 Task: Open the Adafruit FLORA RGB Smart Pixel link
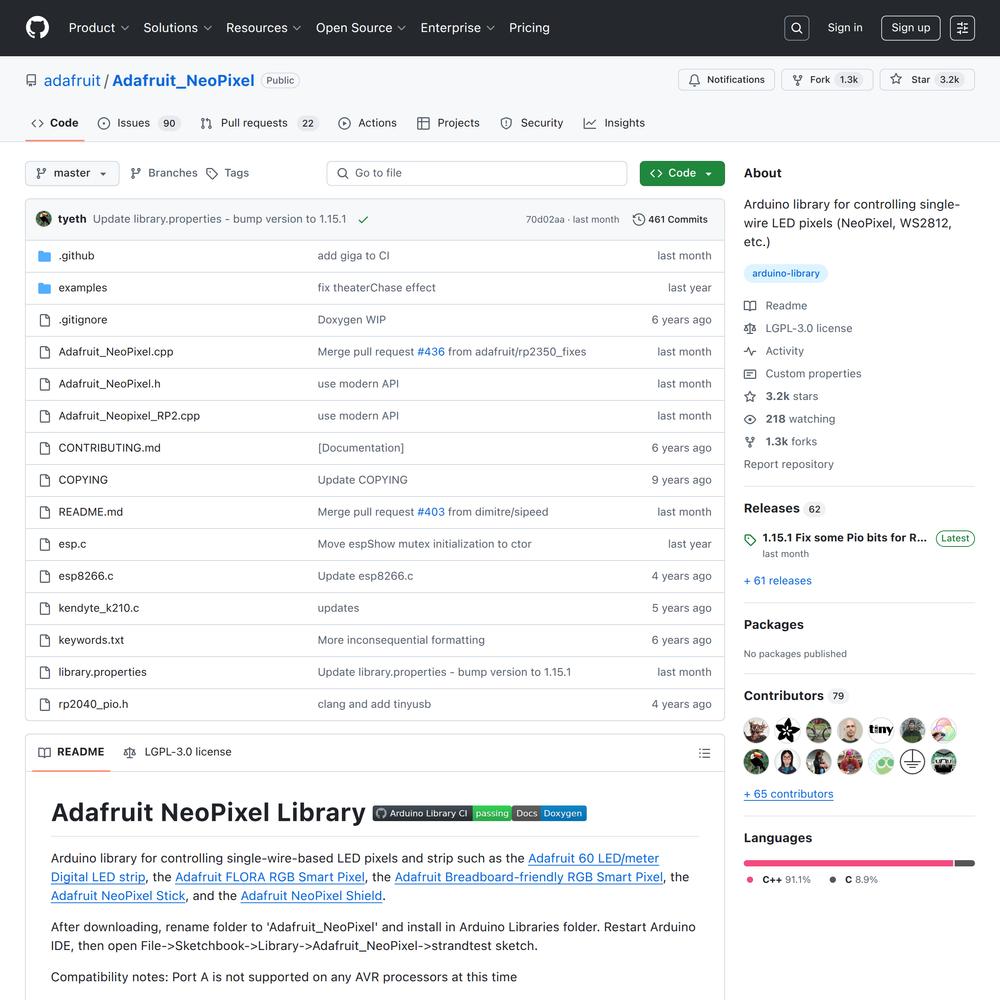click(270, 878)
